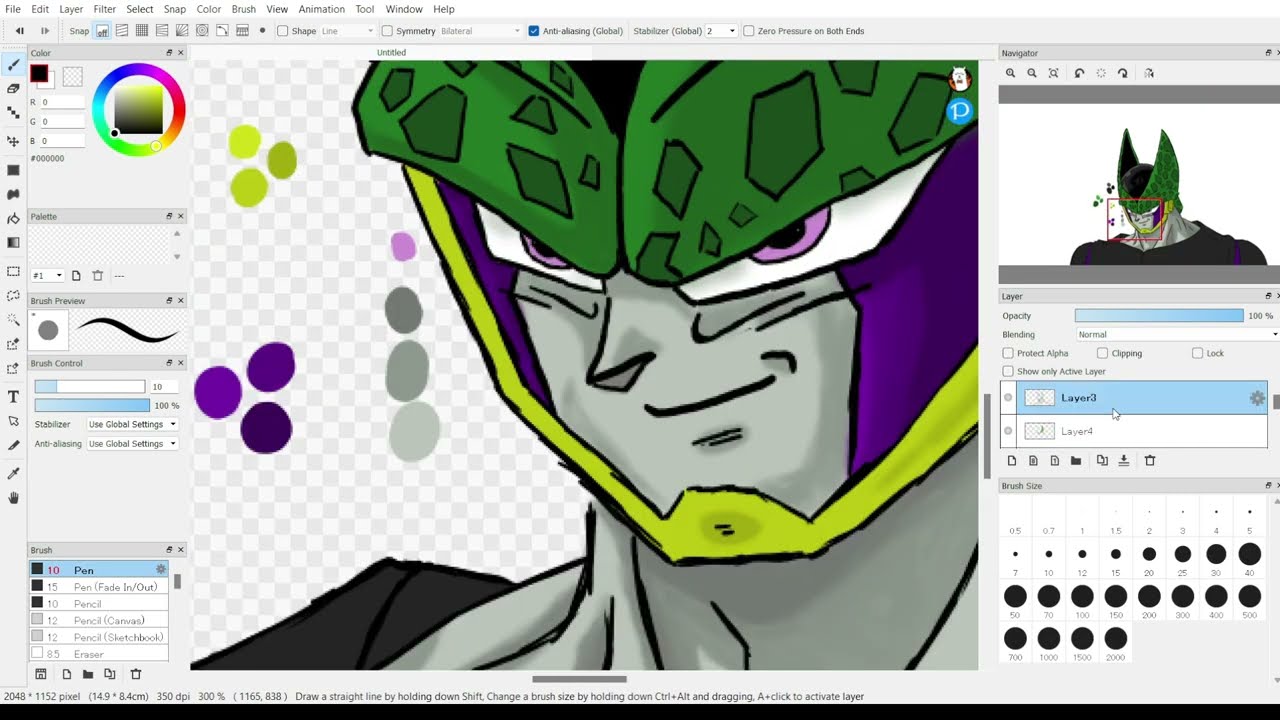1280x720 pixels.
Task: Click the brush size slider in Brush Control
Action: (x=90, y=386)
